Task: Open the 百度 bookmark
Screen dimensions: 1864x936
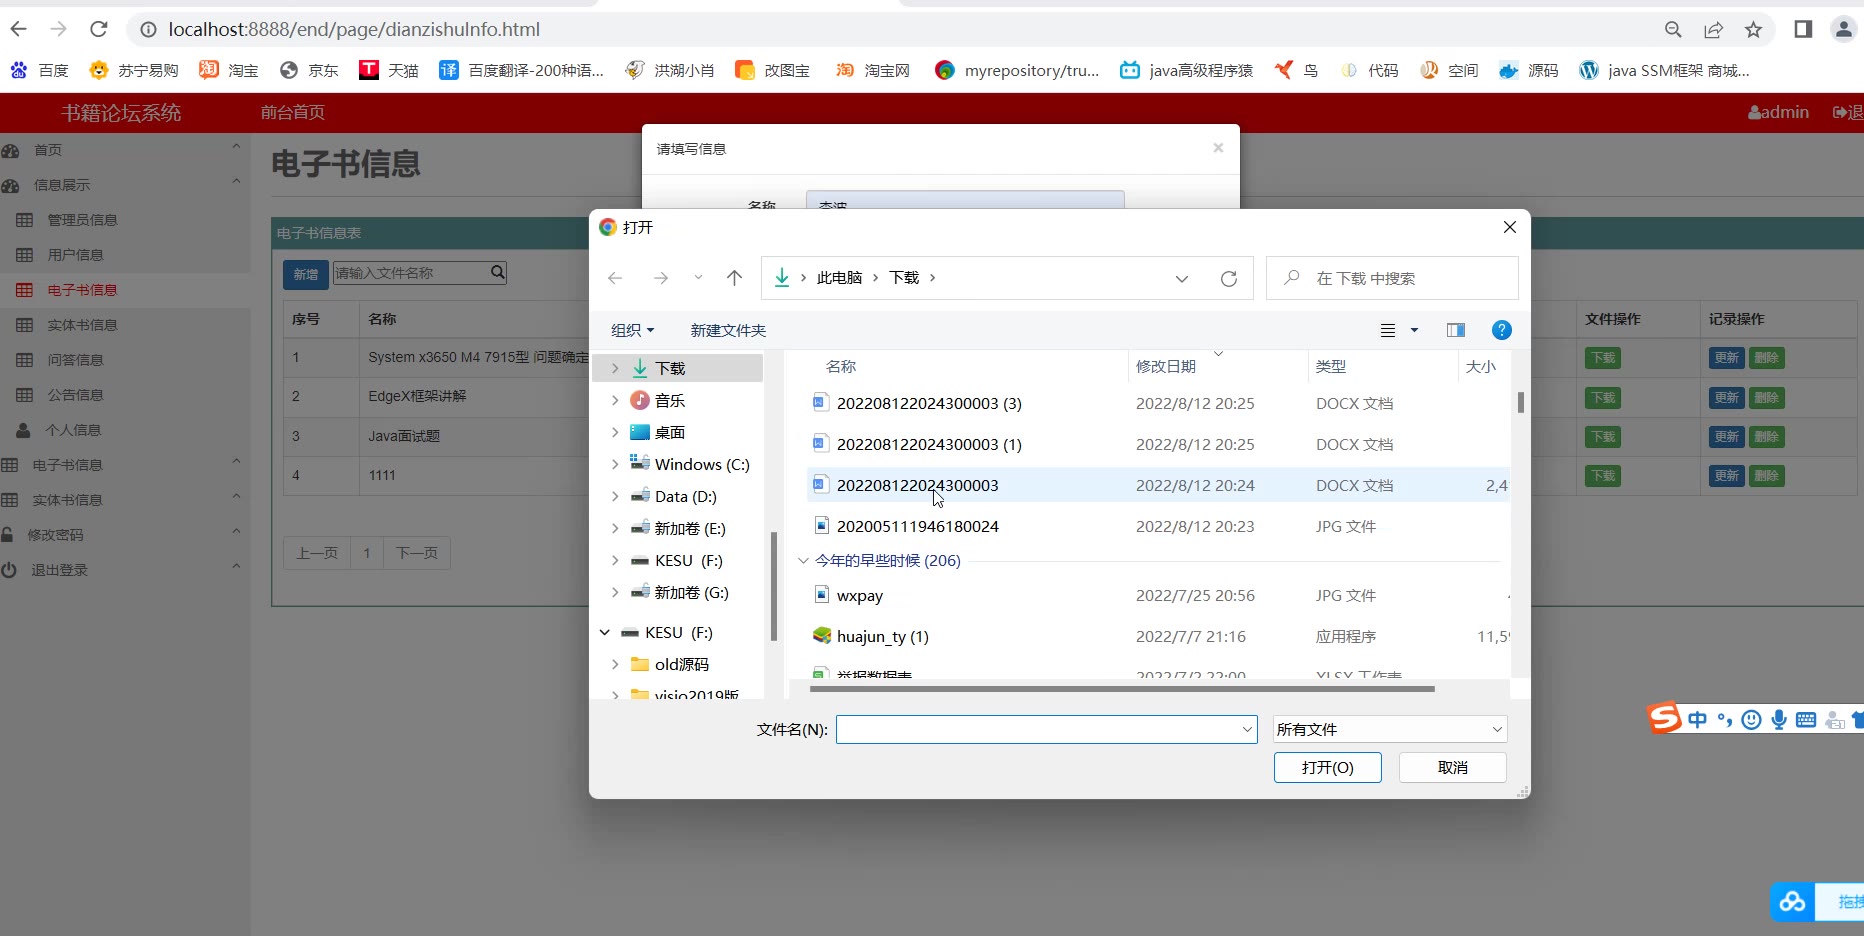Action: point(39,70)
